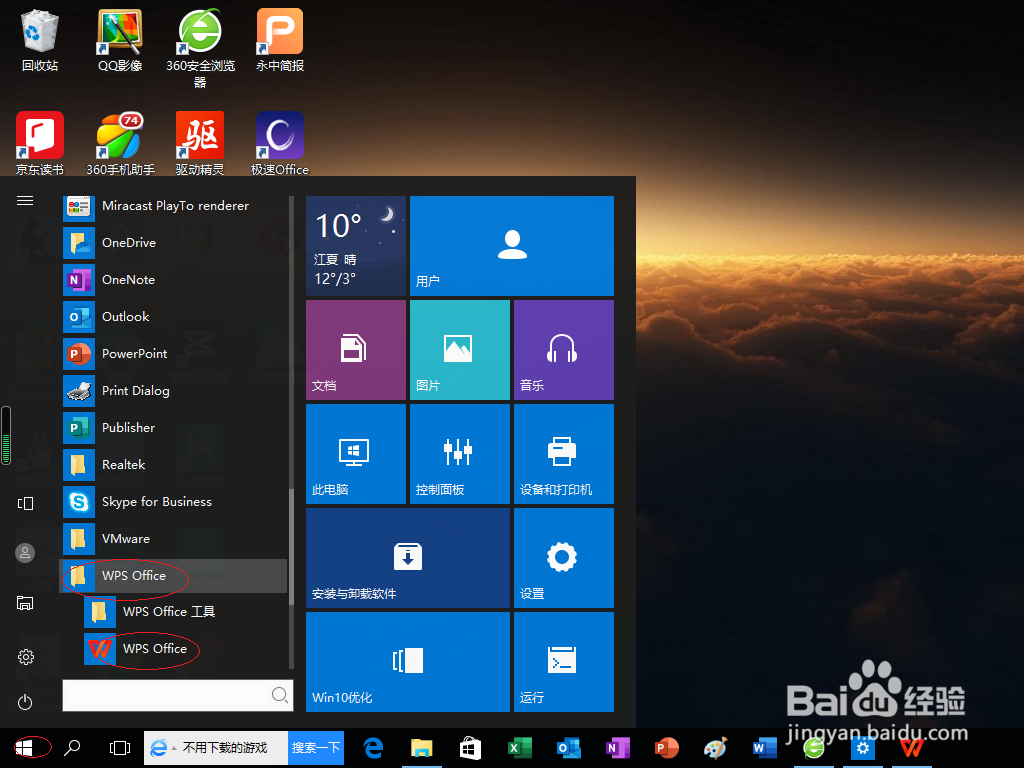Viewport: 1024px width, 768px height.
Task: Click the Start menu search box
Action: click(x=178, y=695)
